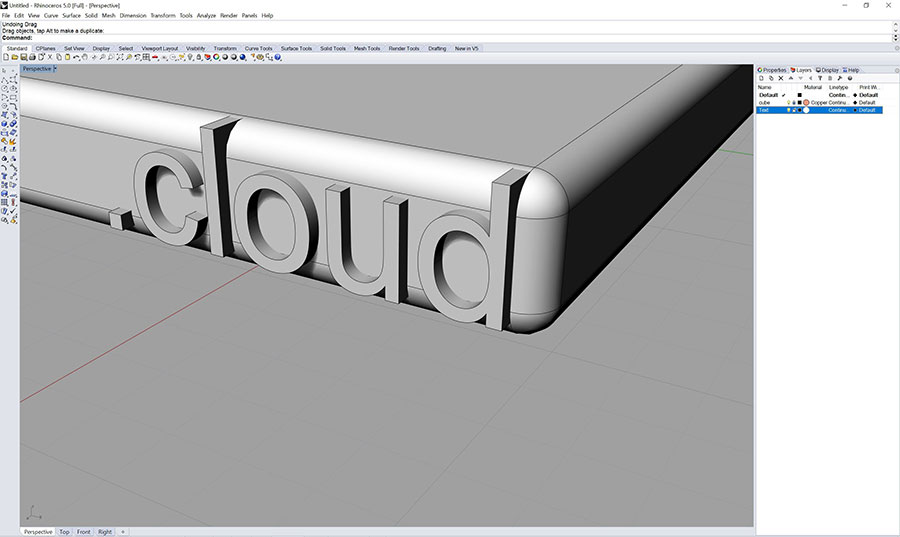This screenshot has height=537, width=900.
Task: Select the Pan hand icon
Action: (x=85, y=57)
